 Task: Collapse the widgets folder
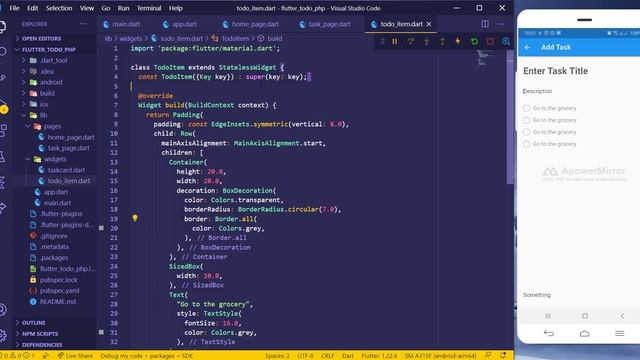tap(55, 159)
